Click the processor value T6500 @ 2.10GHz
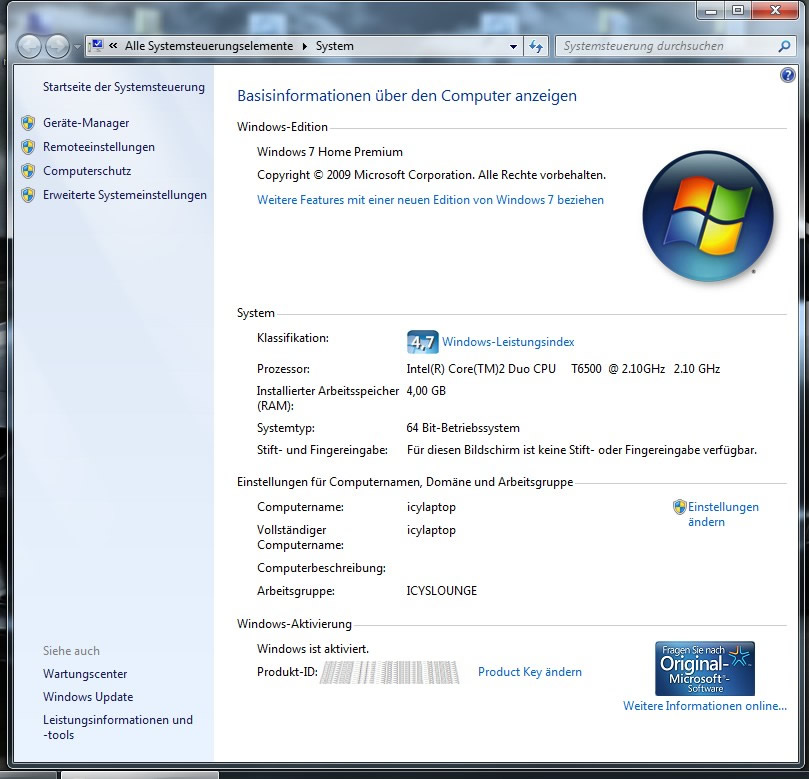The height and width of the screenshot is (779, 809). (x=618, y=369)
